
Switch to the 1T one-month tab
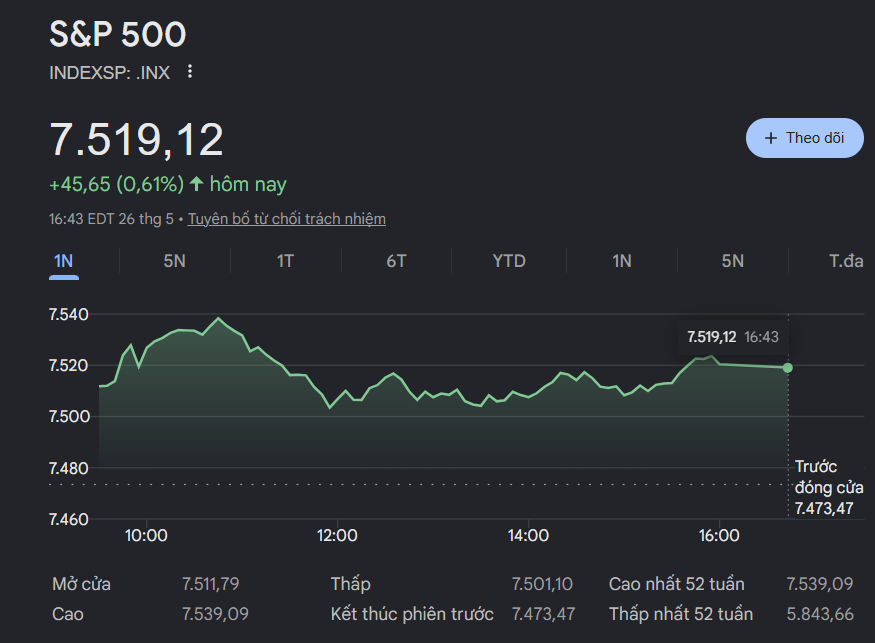[x=285, y=261]
